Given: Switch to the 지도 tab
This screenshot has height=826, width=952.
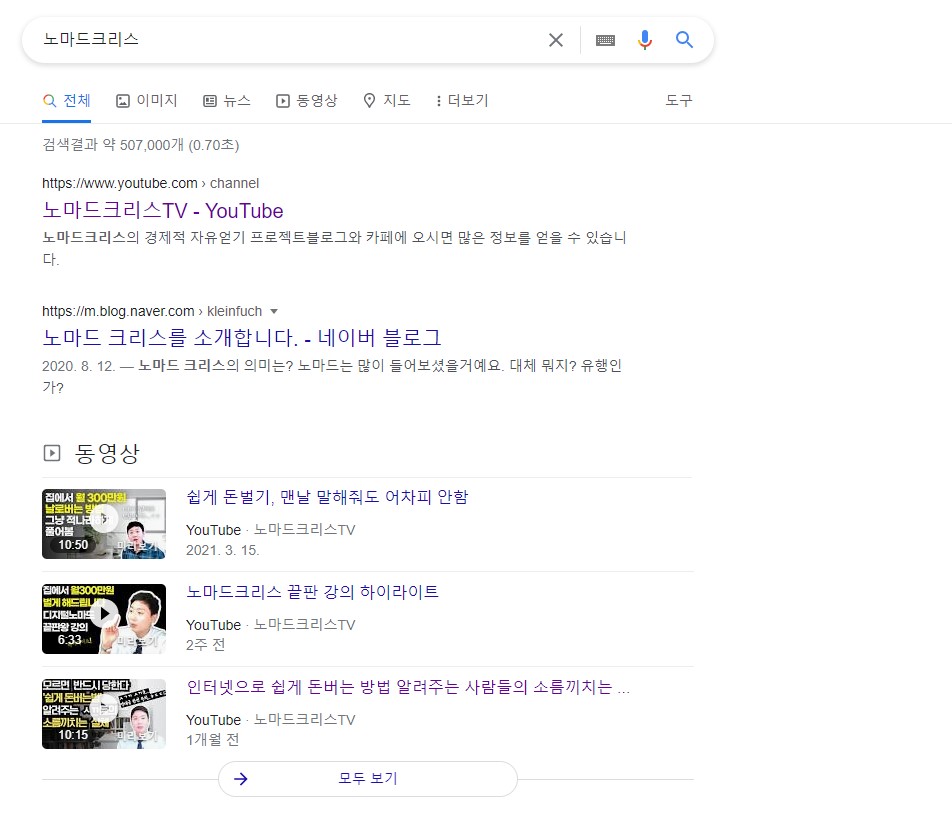Looking at the screenshot, I should [387, 101].
